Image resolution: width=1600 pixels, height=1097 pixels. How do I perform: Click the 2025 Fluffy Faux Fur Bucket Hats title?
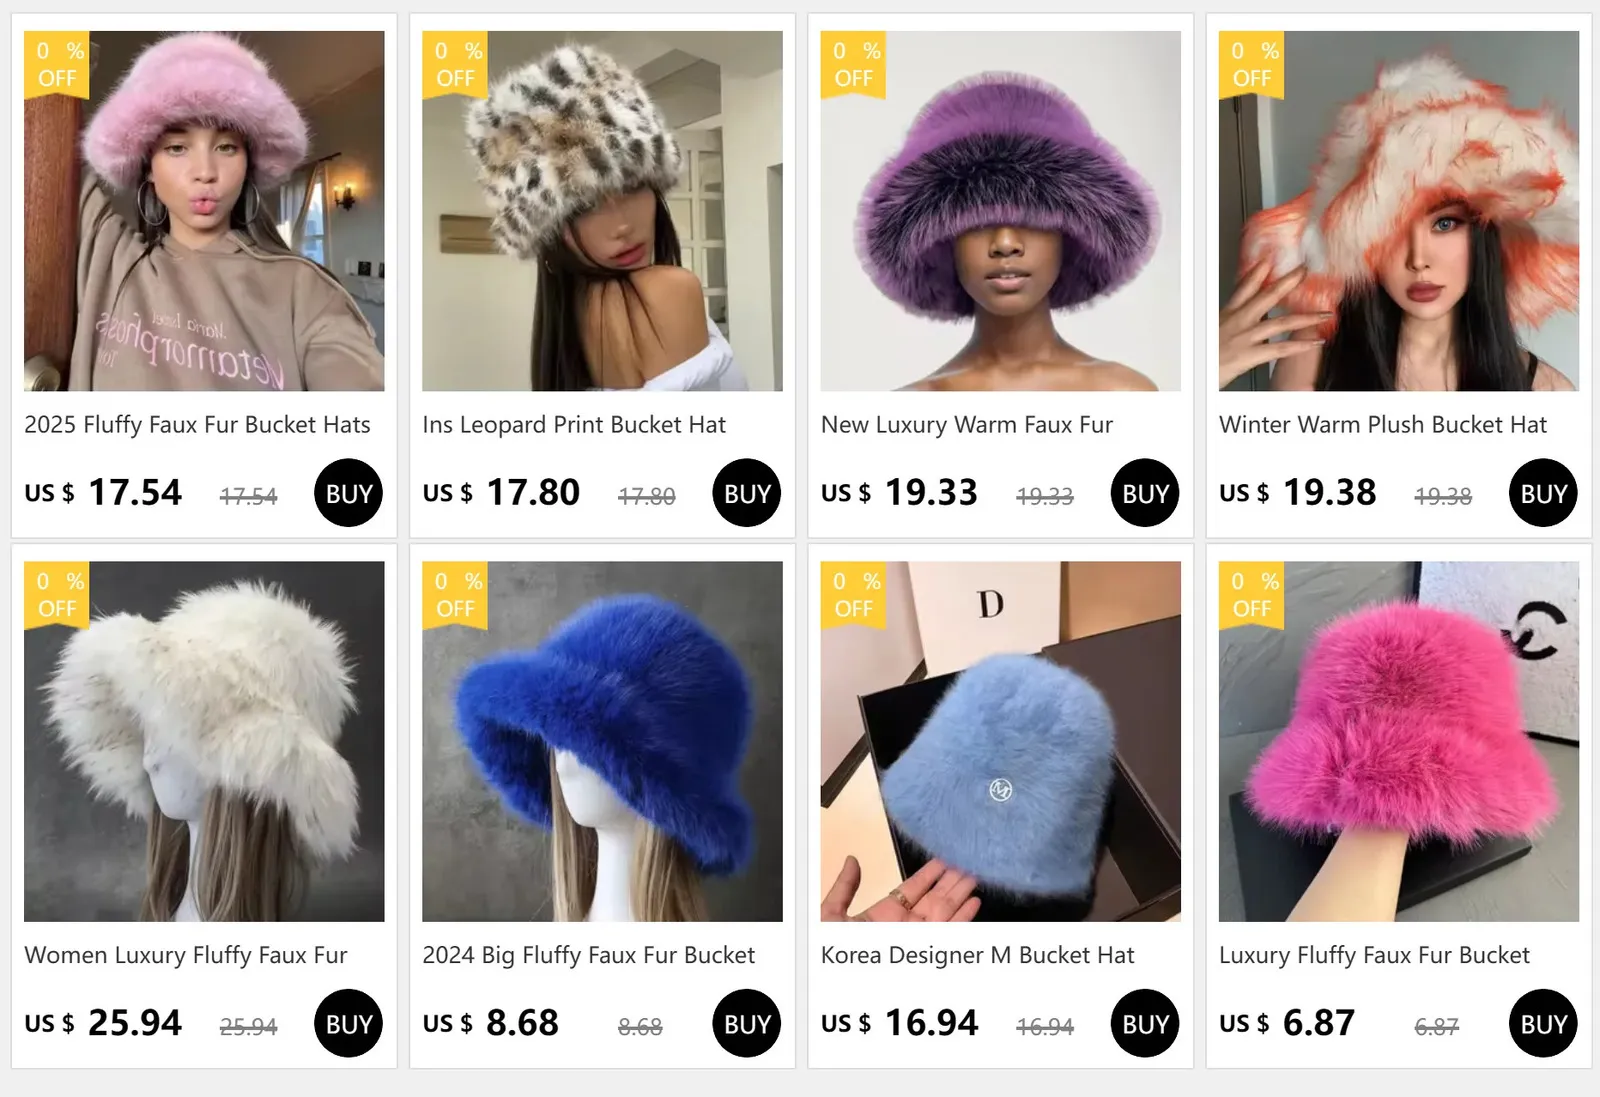coord(197,425)
